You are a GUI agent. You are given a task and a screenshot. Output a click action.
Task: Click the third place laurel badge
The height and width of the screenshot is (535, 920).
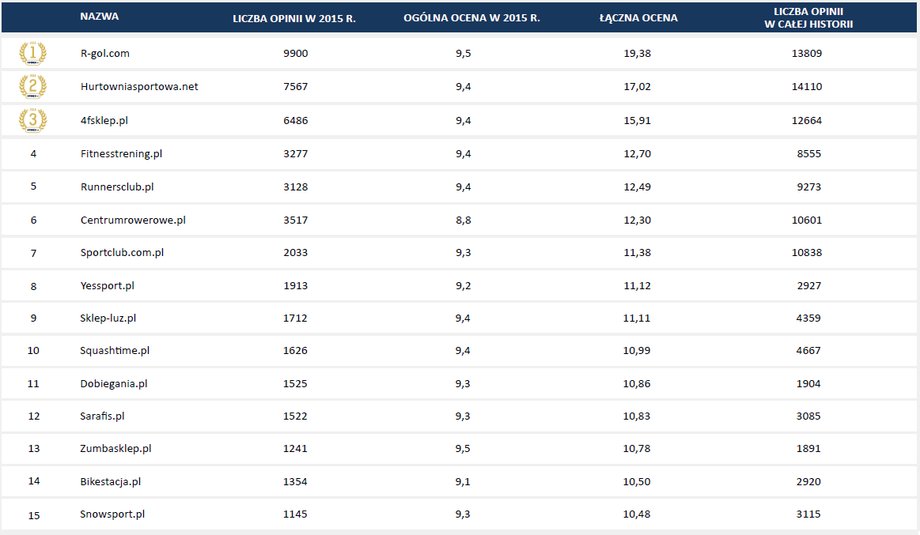click(x=33, y=120)
